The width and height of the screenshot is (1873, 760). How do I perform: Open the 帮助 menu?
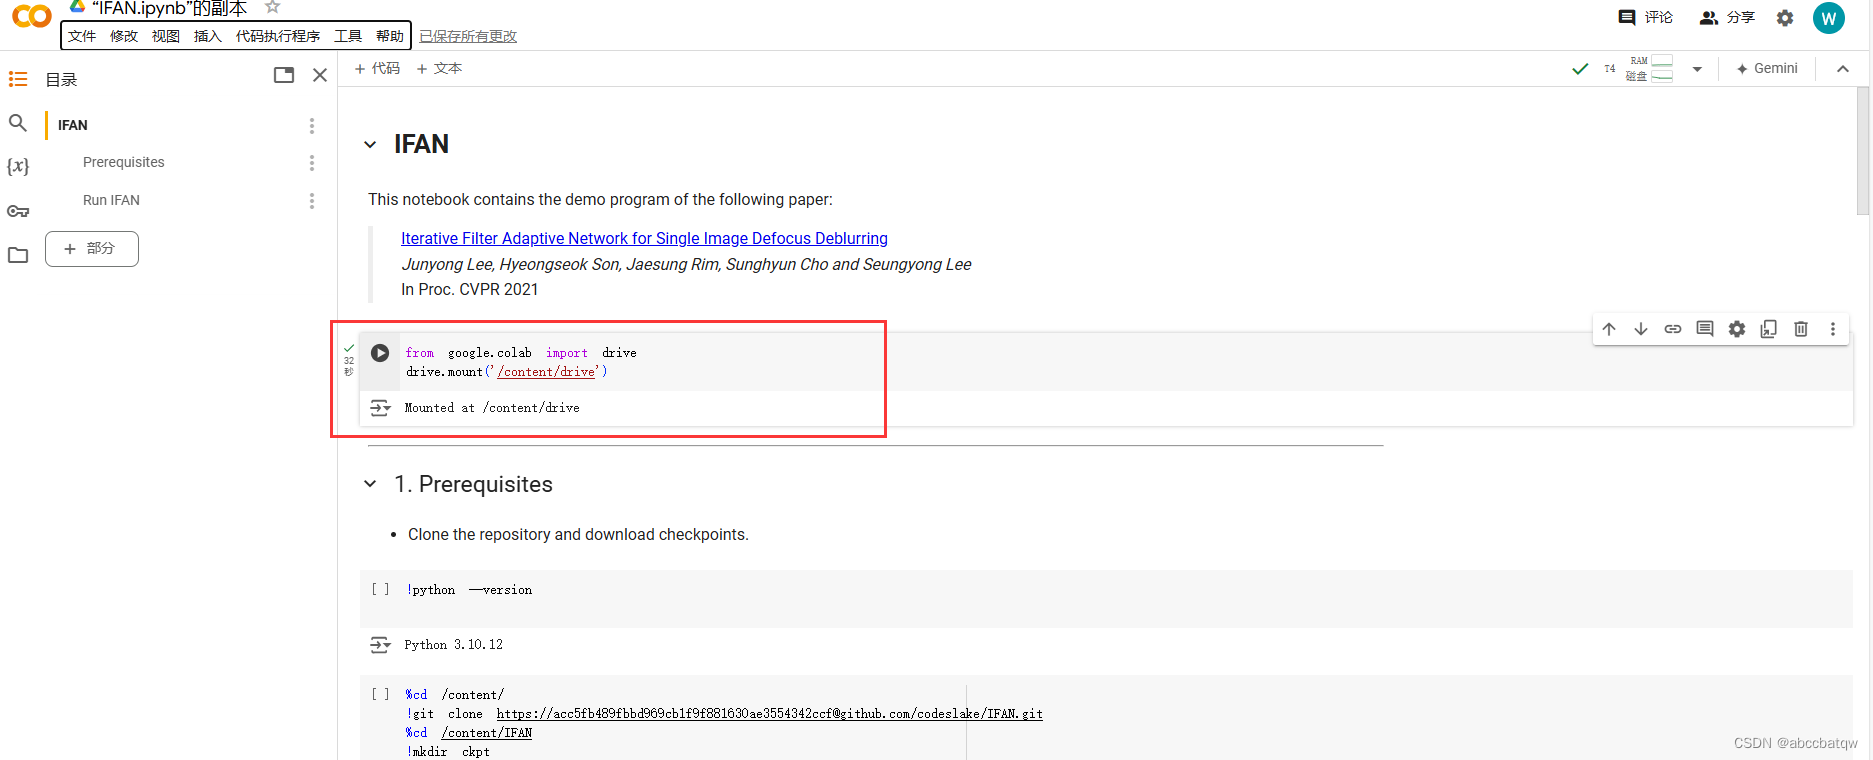tap(390, 36)
